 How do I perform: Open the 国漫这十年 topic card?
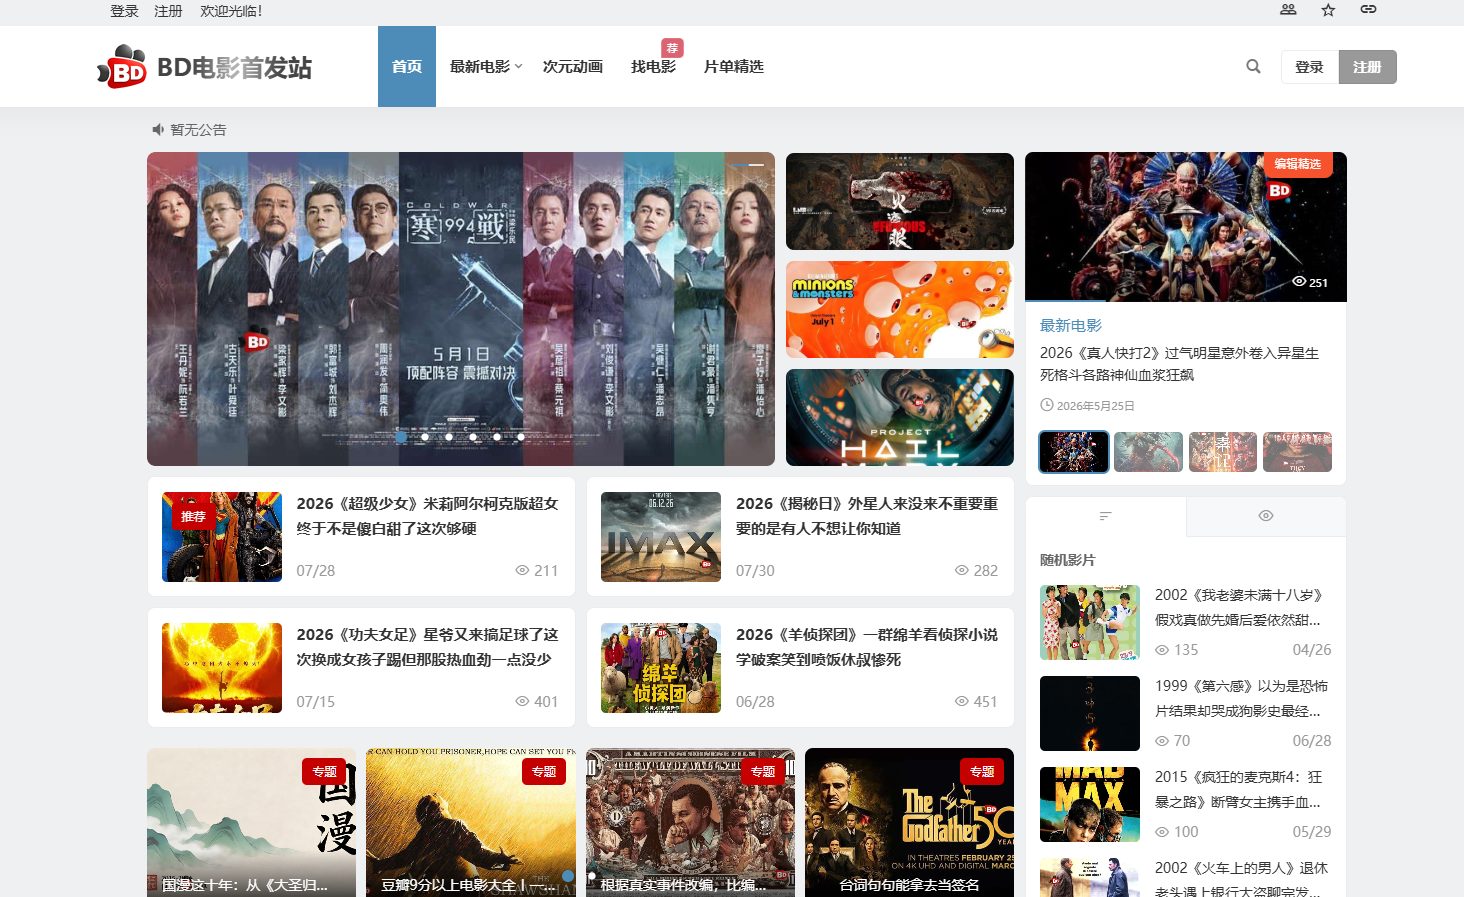(x=252, y=822)
